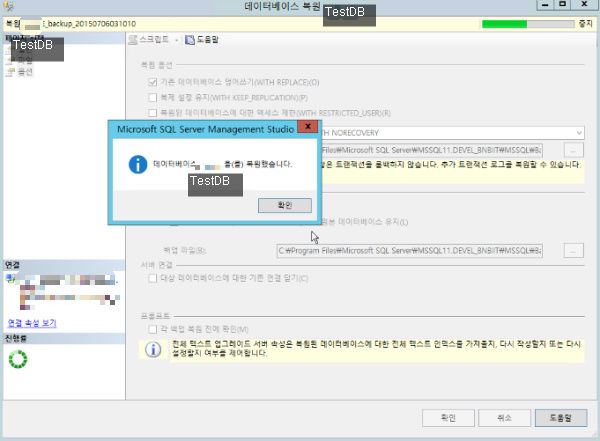The width and height of the screenshot is (600, 441).
Task: Click the bottom 확인 button of restore window
Action: coord(448,418)
